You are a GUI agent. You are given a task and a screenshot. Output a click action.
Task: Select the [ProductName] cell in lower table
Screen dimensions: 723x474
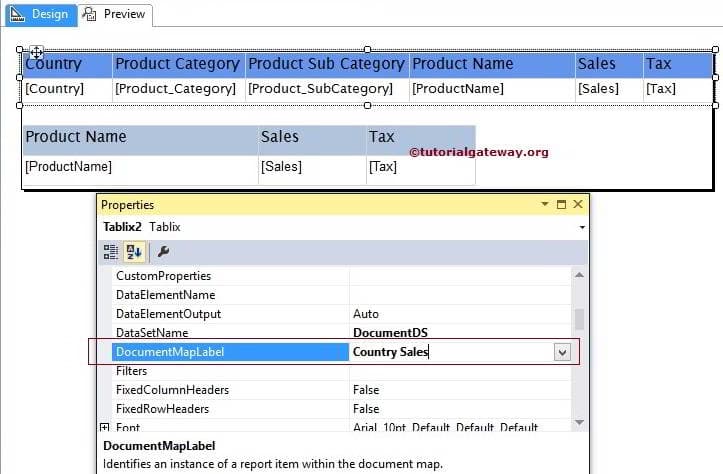point(140,169)
